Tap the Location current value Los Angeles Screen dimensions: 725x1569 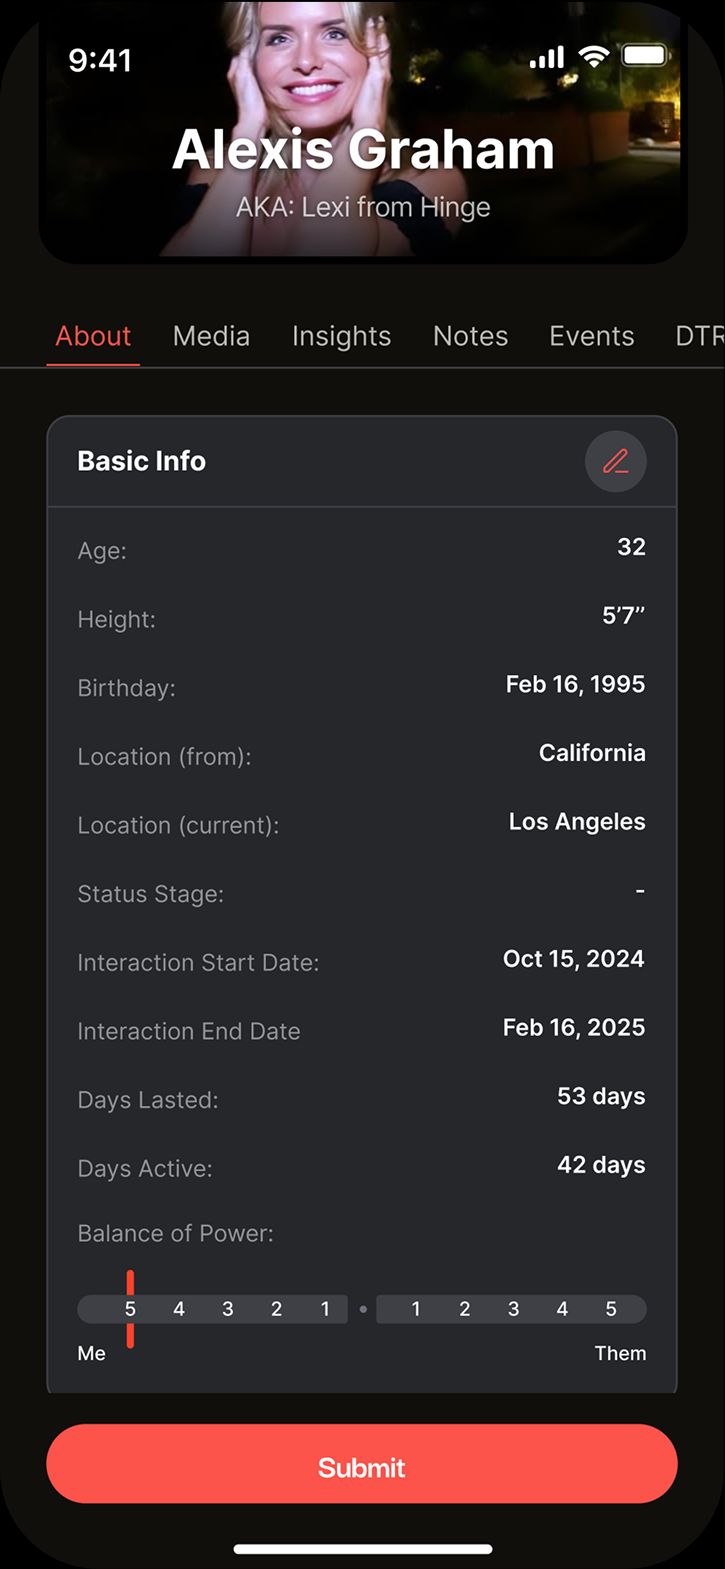pyautogui.click(x=577, y=822)
